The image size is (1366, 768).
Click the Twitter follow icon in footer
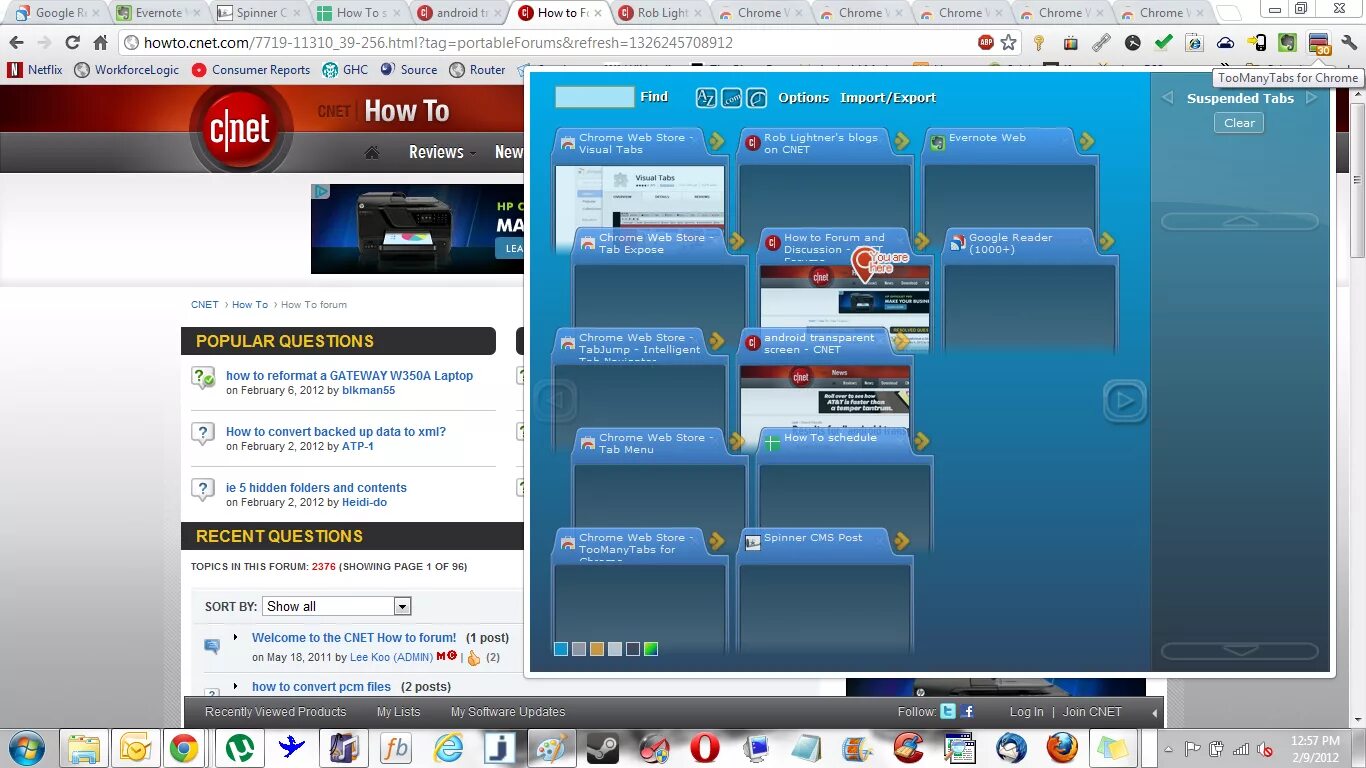pos(947,711)
